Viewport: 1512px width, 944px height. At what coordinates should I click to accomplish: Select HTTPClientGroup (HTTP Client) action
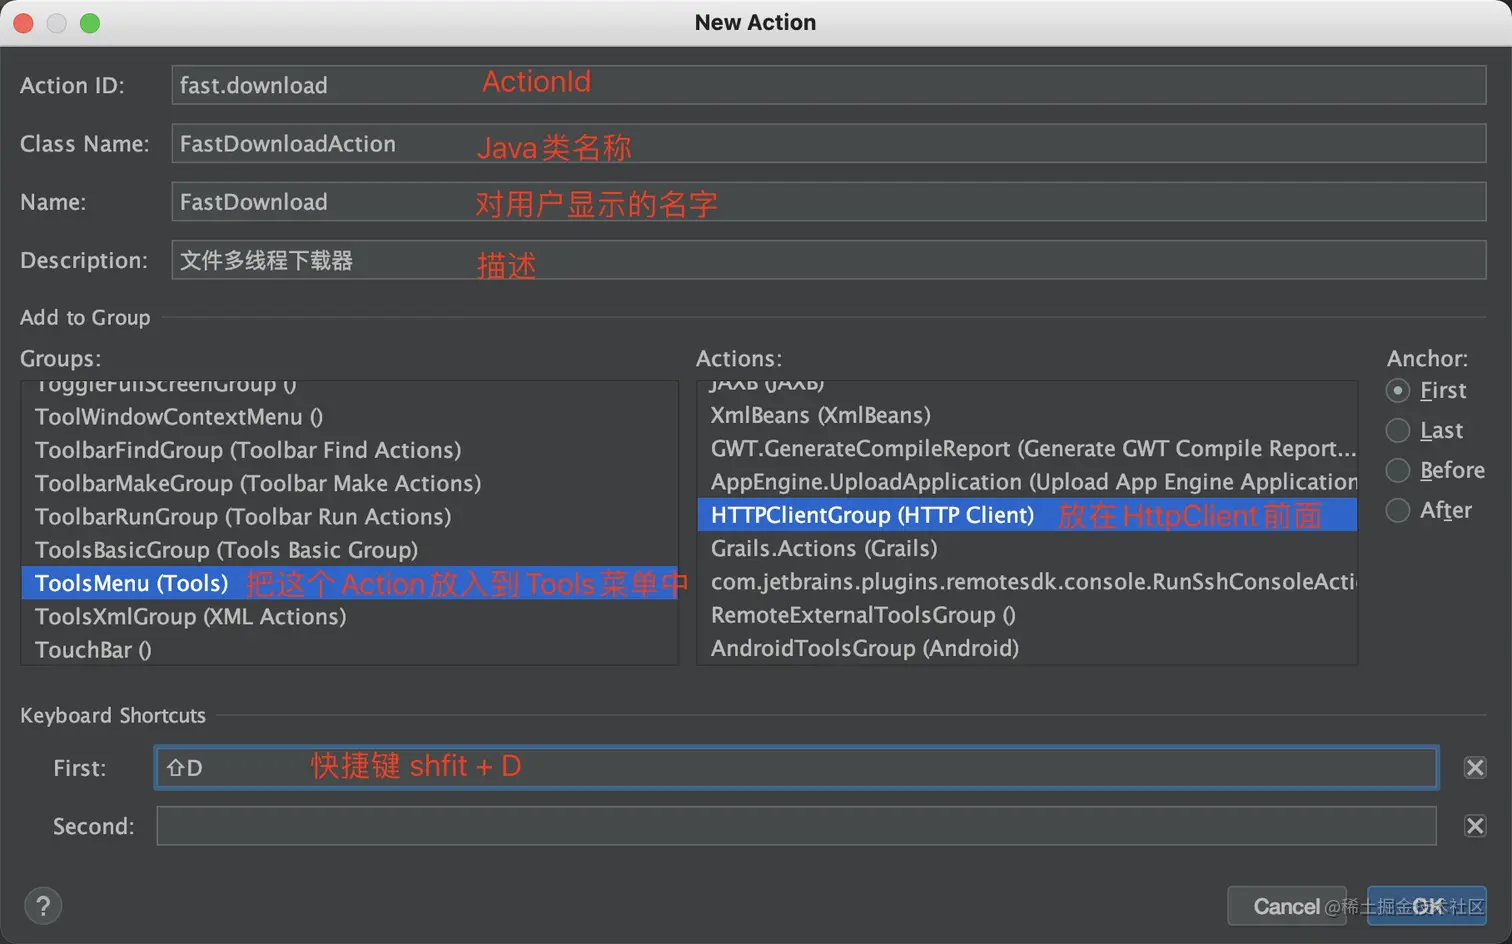pyautogui.click(x=872, y=515)
